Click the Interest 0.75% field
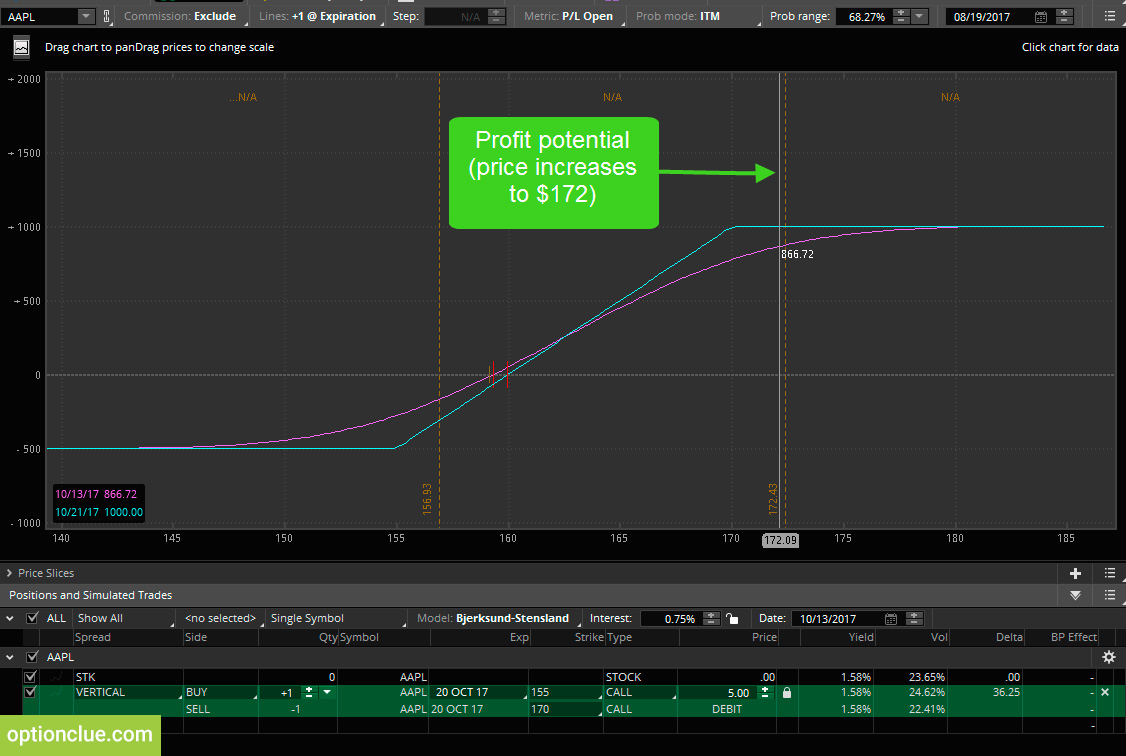This screenshot has height=756, width=1126. pyautogui.click(x=671, y=618)
